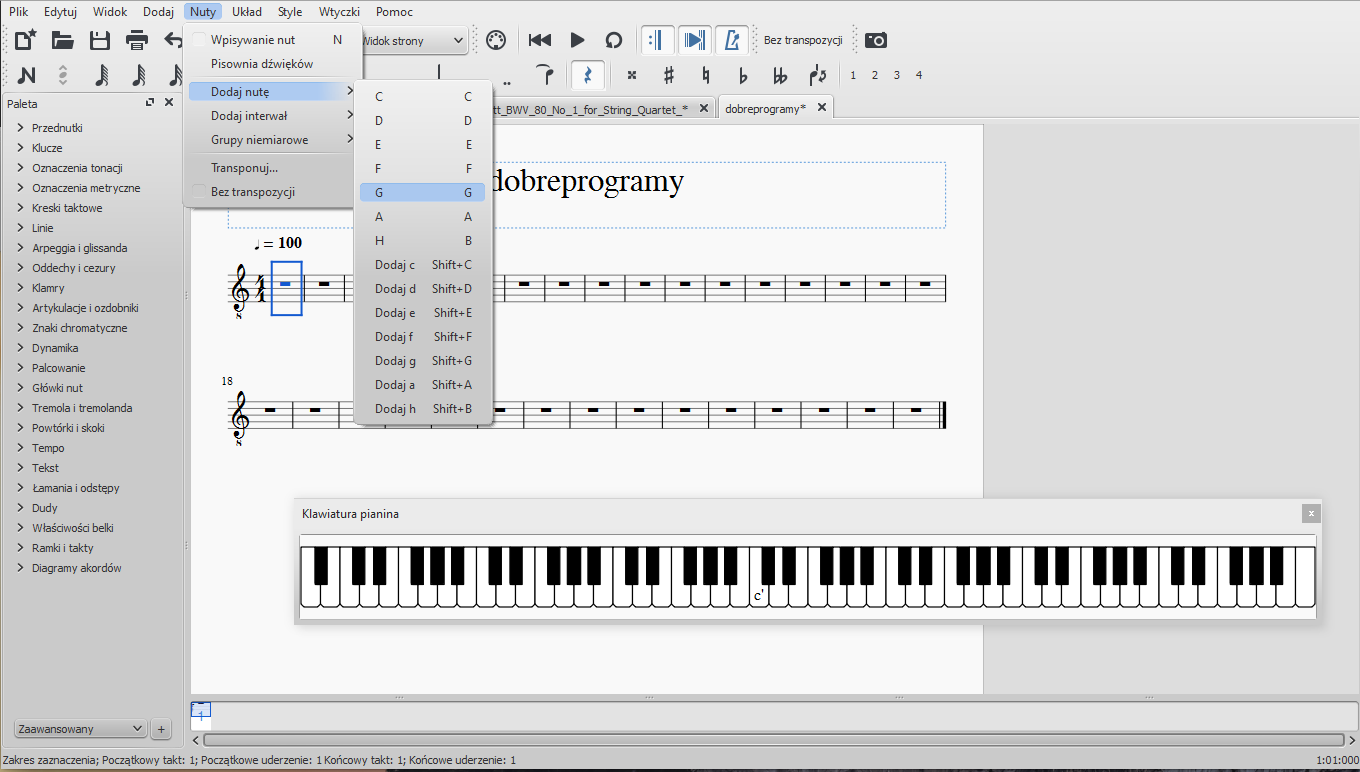
Task: Print the score
Action: click(137, 40)
